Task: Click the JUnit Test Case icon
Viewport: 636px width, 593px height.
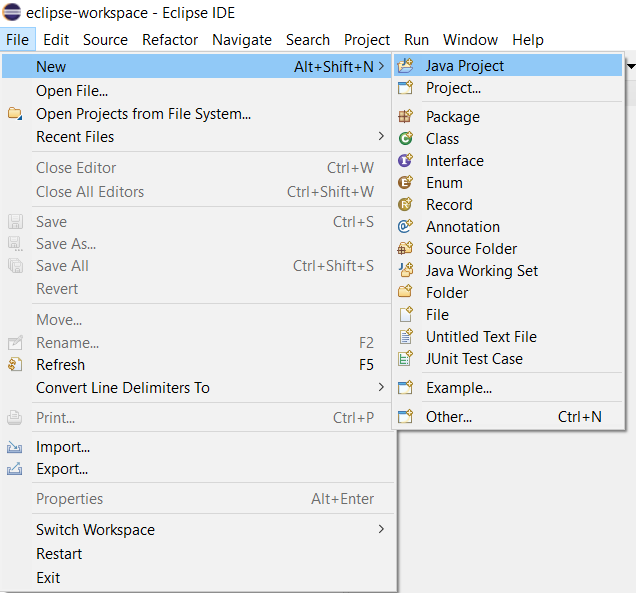Action: (x=405, y=359)
